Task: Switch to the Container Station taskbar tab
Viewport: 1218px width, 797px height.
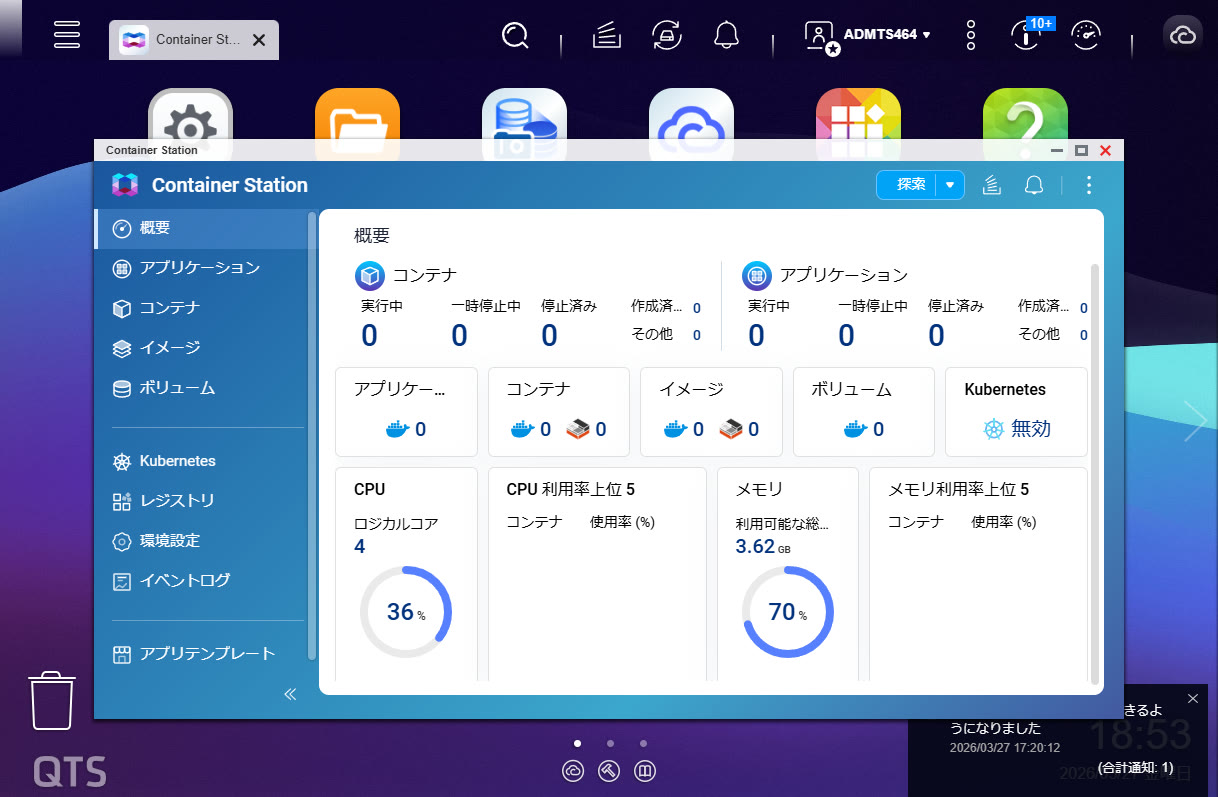Action: pyautogui.click(x=183, y=40)
